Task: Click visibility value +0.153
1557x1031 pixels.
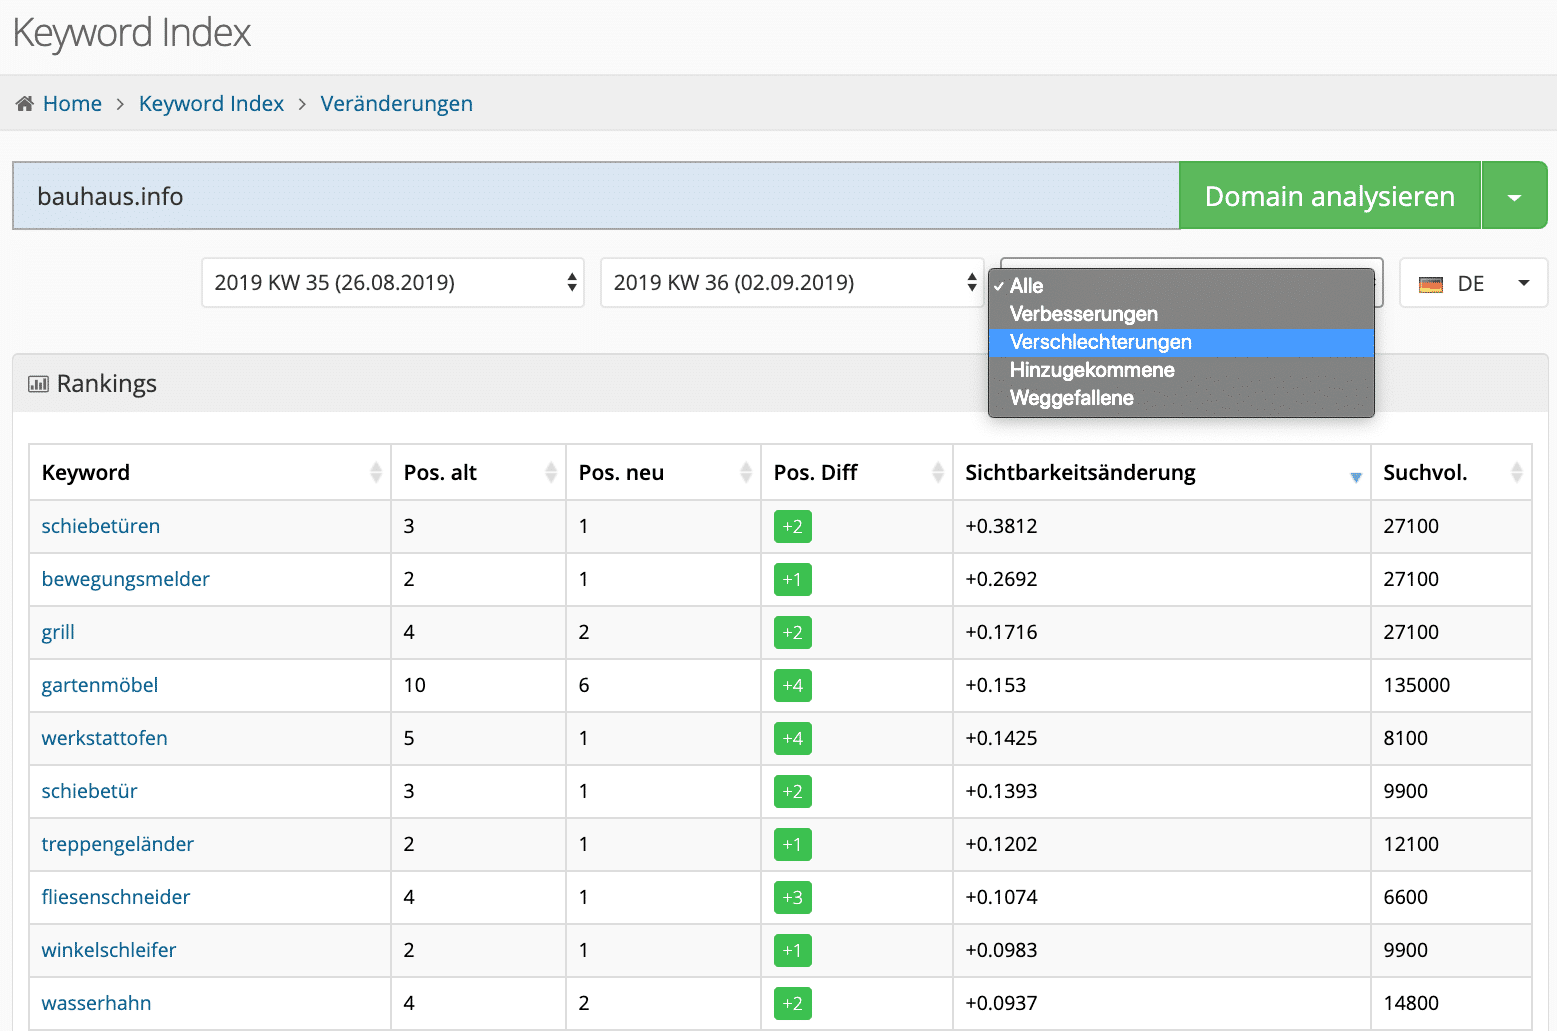Action: click(996, 685)
